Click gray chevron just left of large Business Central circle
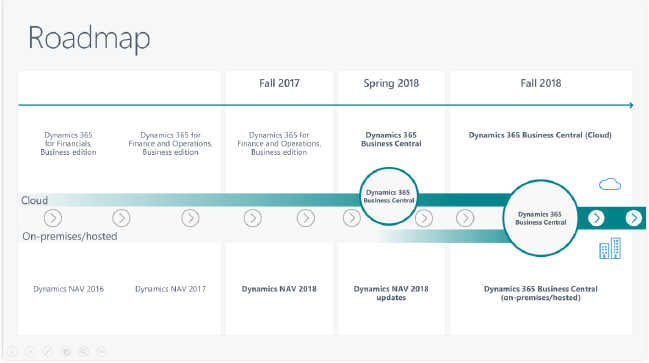This screenshot has height=363, width=649. coord(465,218)
